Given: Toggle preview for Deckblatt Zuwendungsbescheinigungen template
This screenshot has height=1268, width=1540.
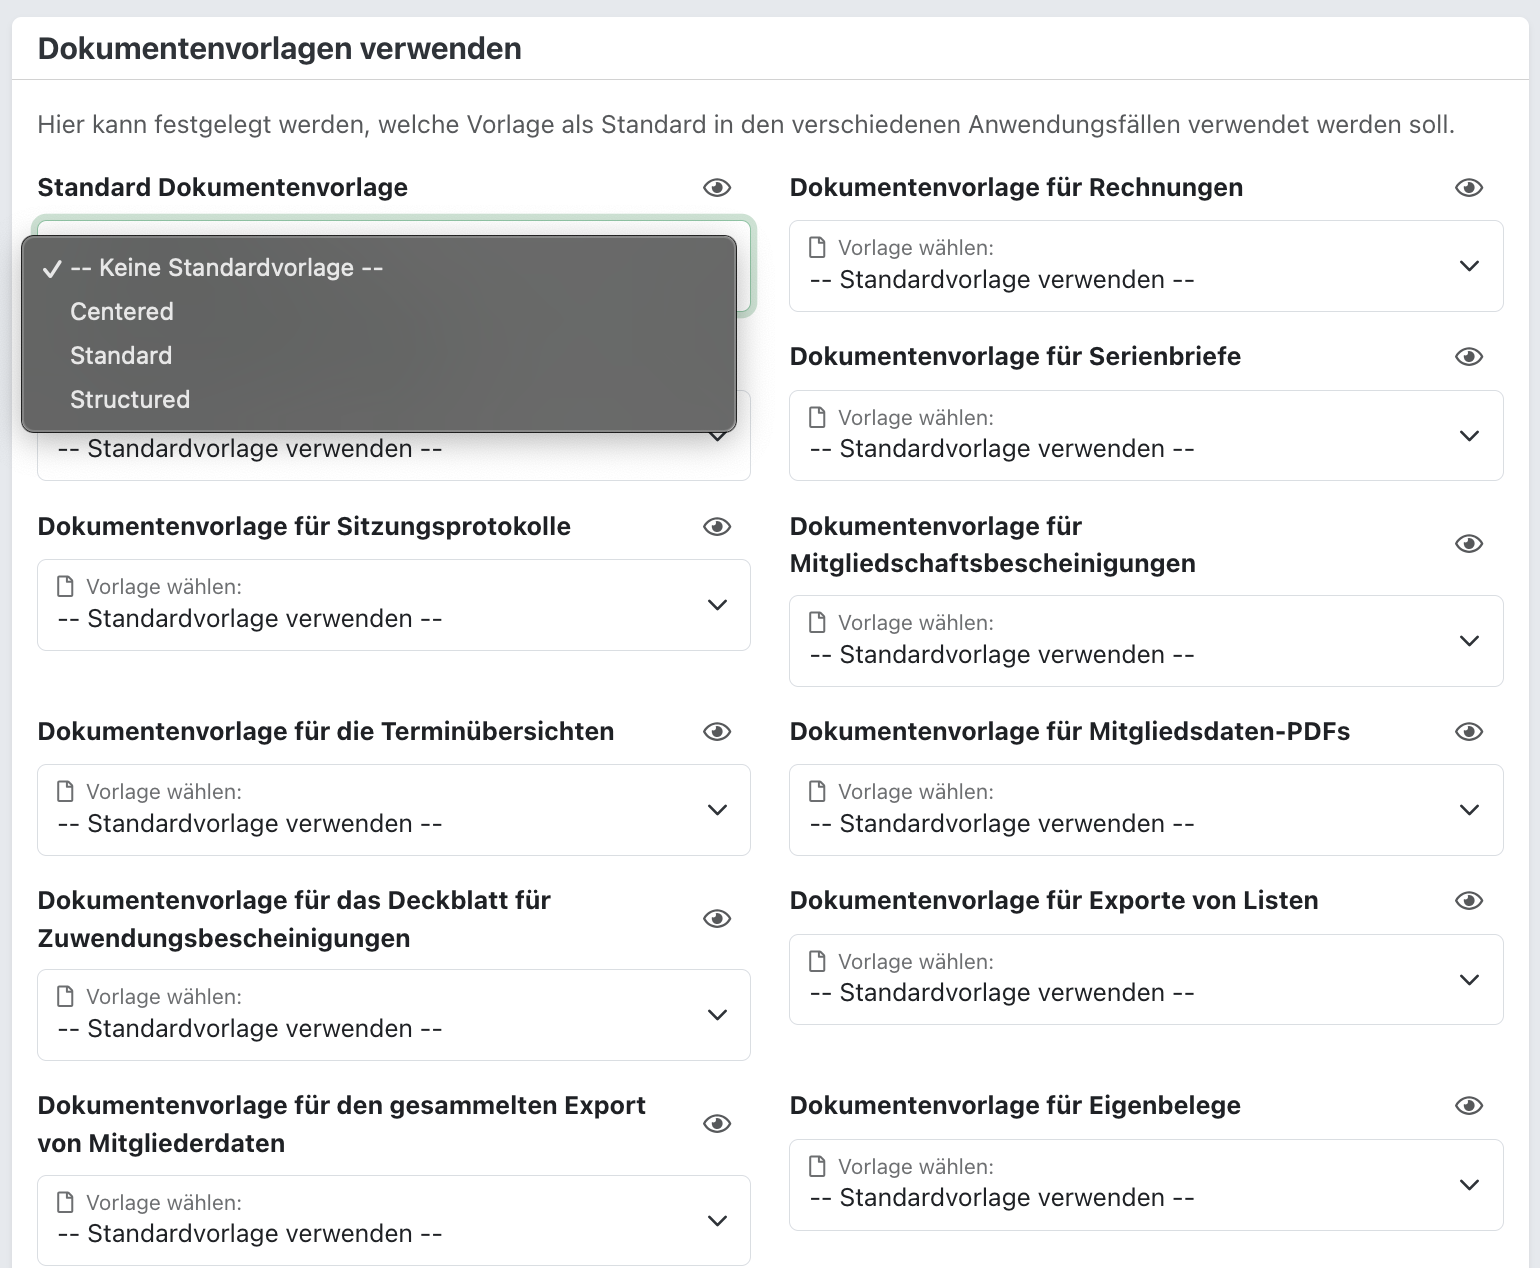Looking at the screenshot, I should [717, 919].
